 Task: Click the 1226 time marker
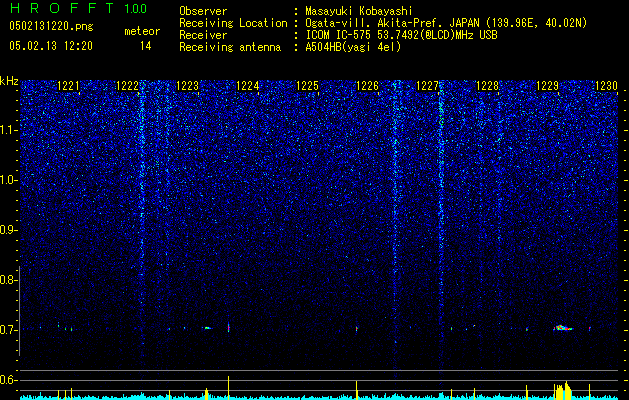(367, 86)
